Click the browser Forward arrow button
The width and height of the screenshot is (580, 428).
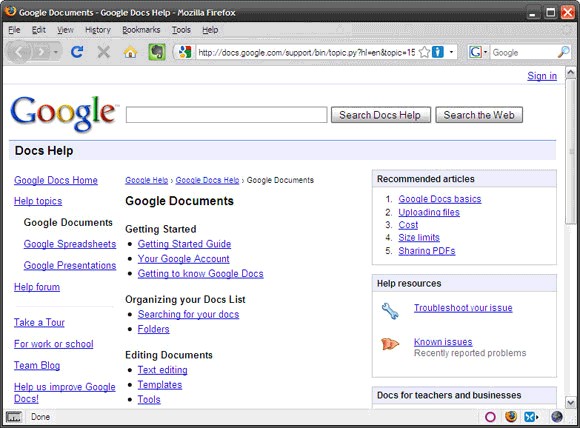click(x=41, y=52)
